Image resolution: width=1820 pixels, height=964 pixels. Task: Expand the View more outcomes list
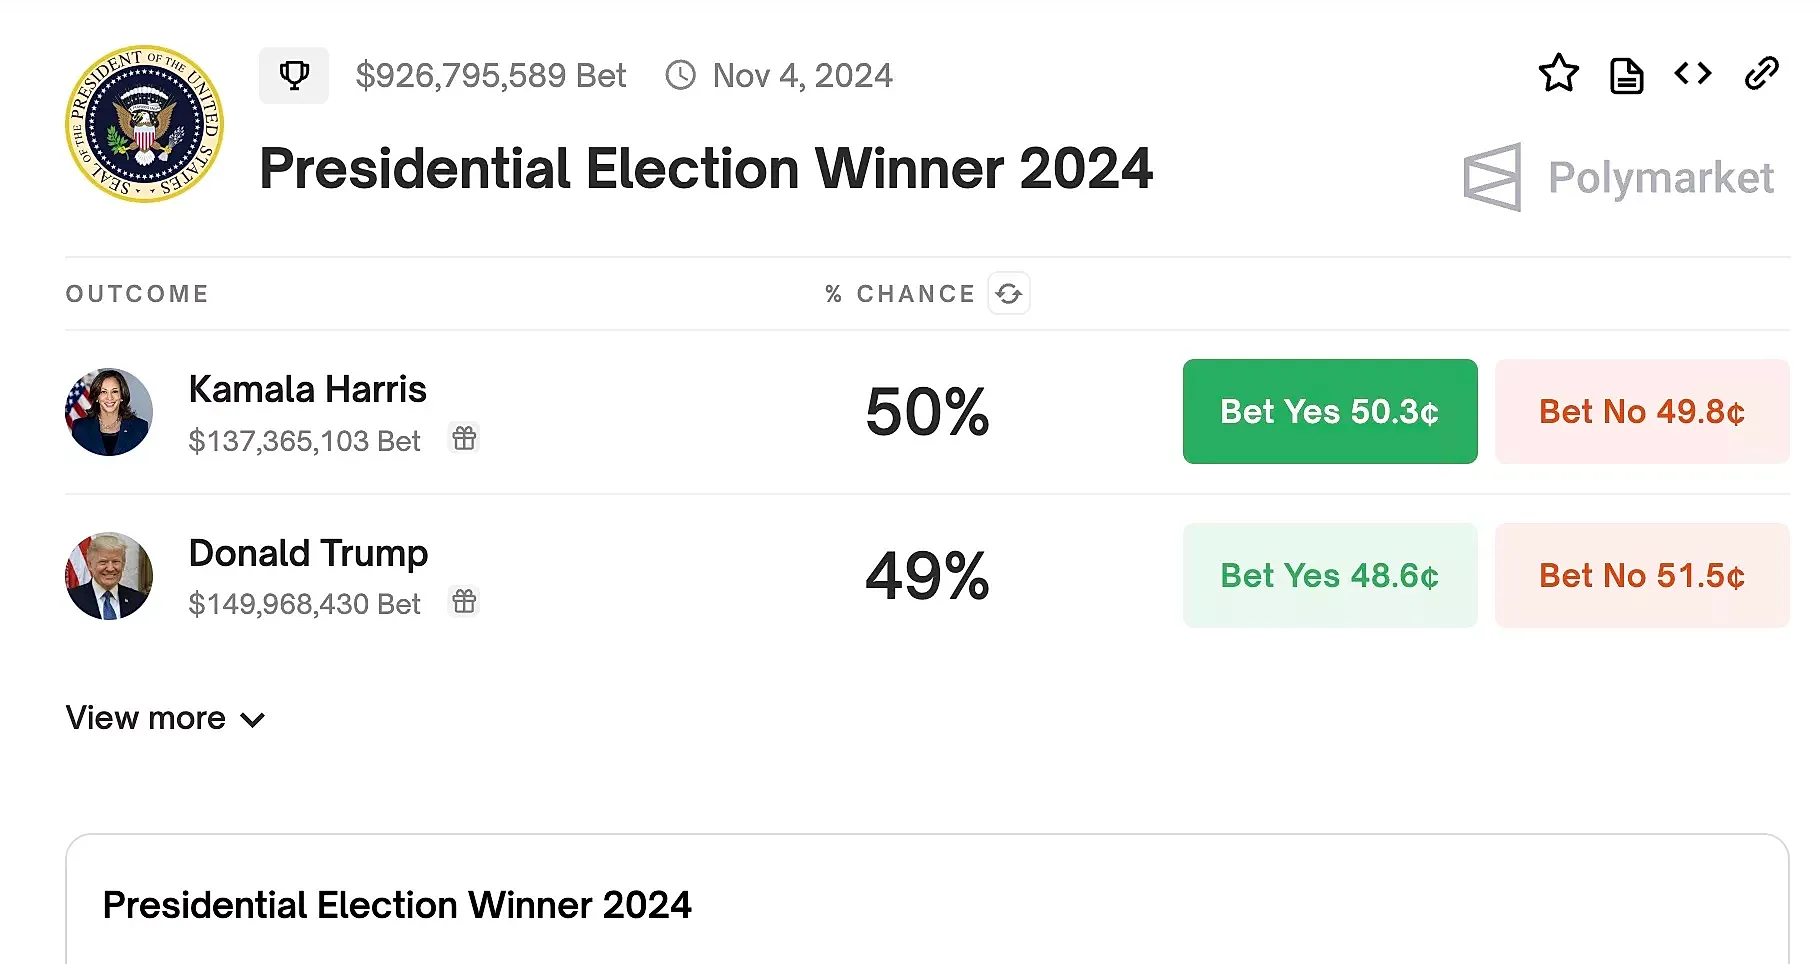pos(165,718)
